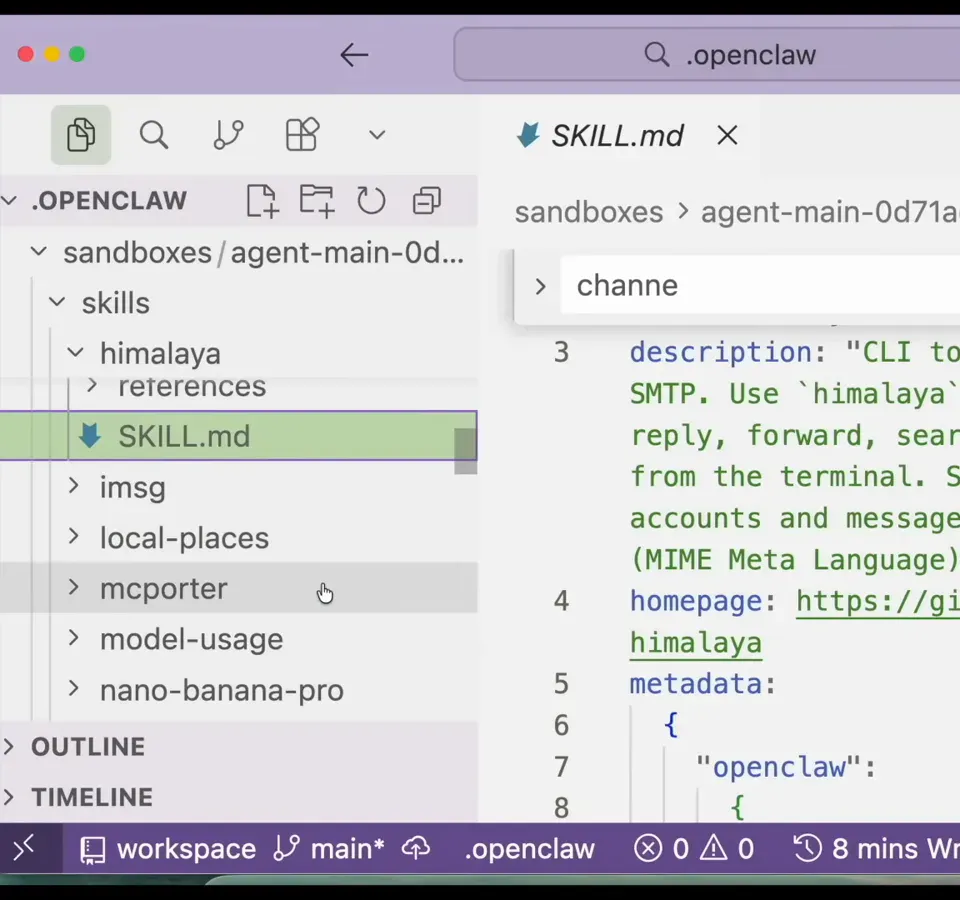Open the Source Control view icon

coord(228,135)
